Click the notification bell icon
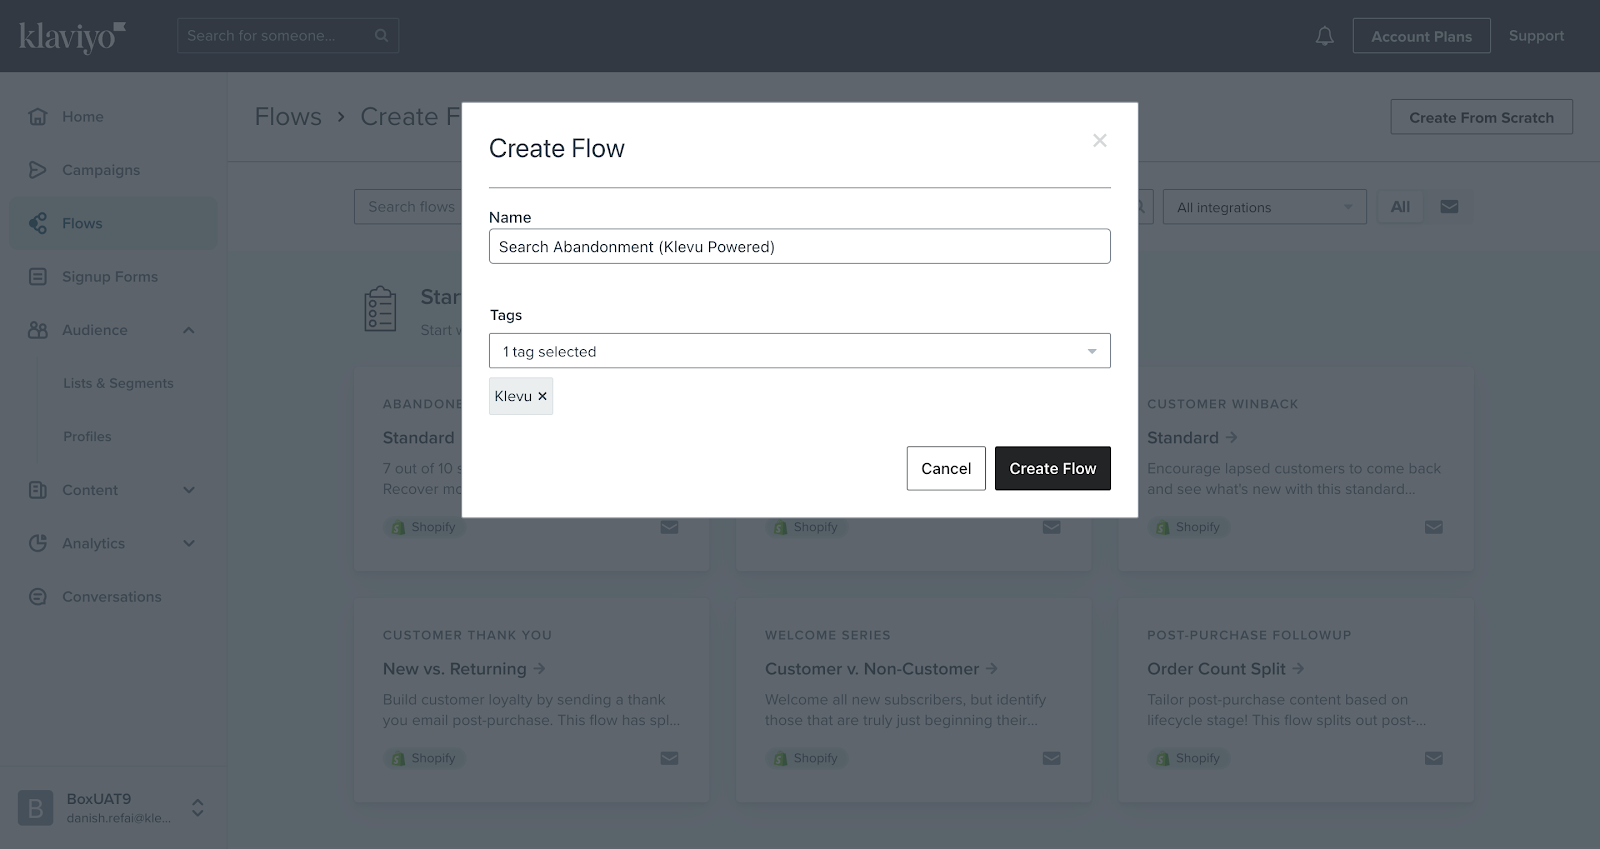 pyautogui.click(x=1324, y=36)
